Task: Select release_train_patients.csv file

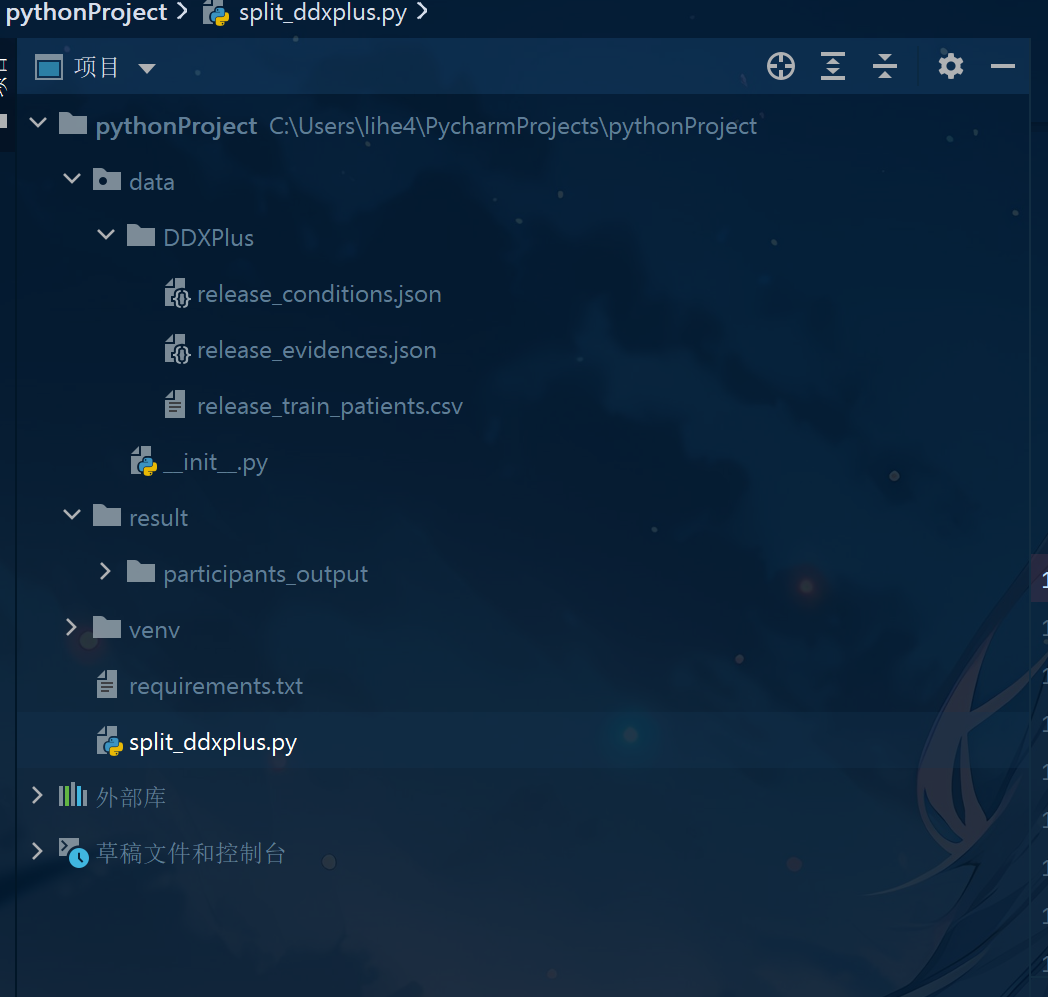Action: [x=329, y=406]
